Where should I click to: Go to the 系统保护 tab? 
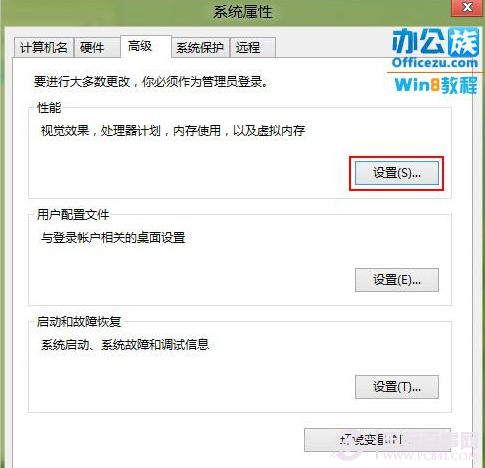pyautogui.click(x=201, y=48)
